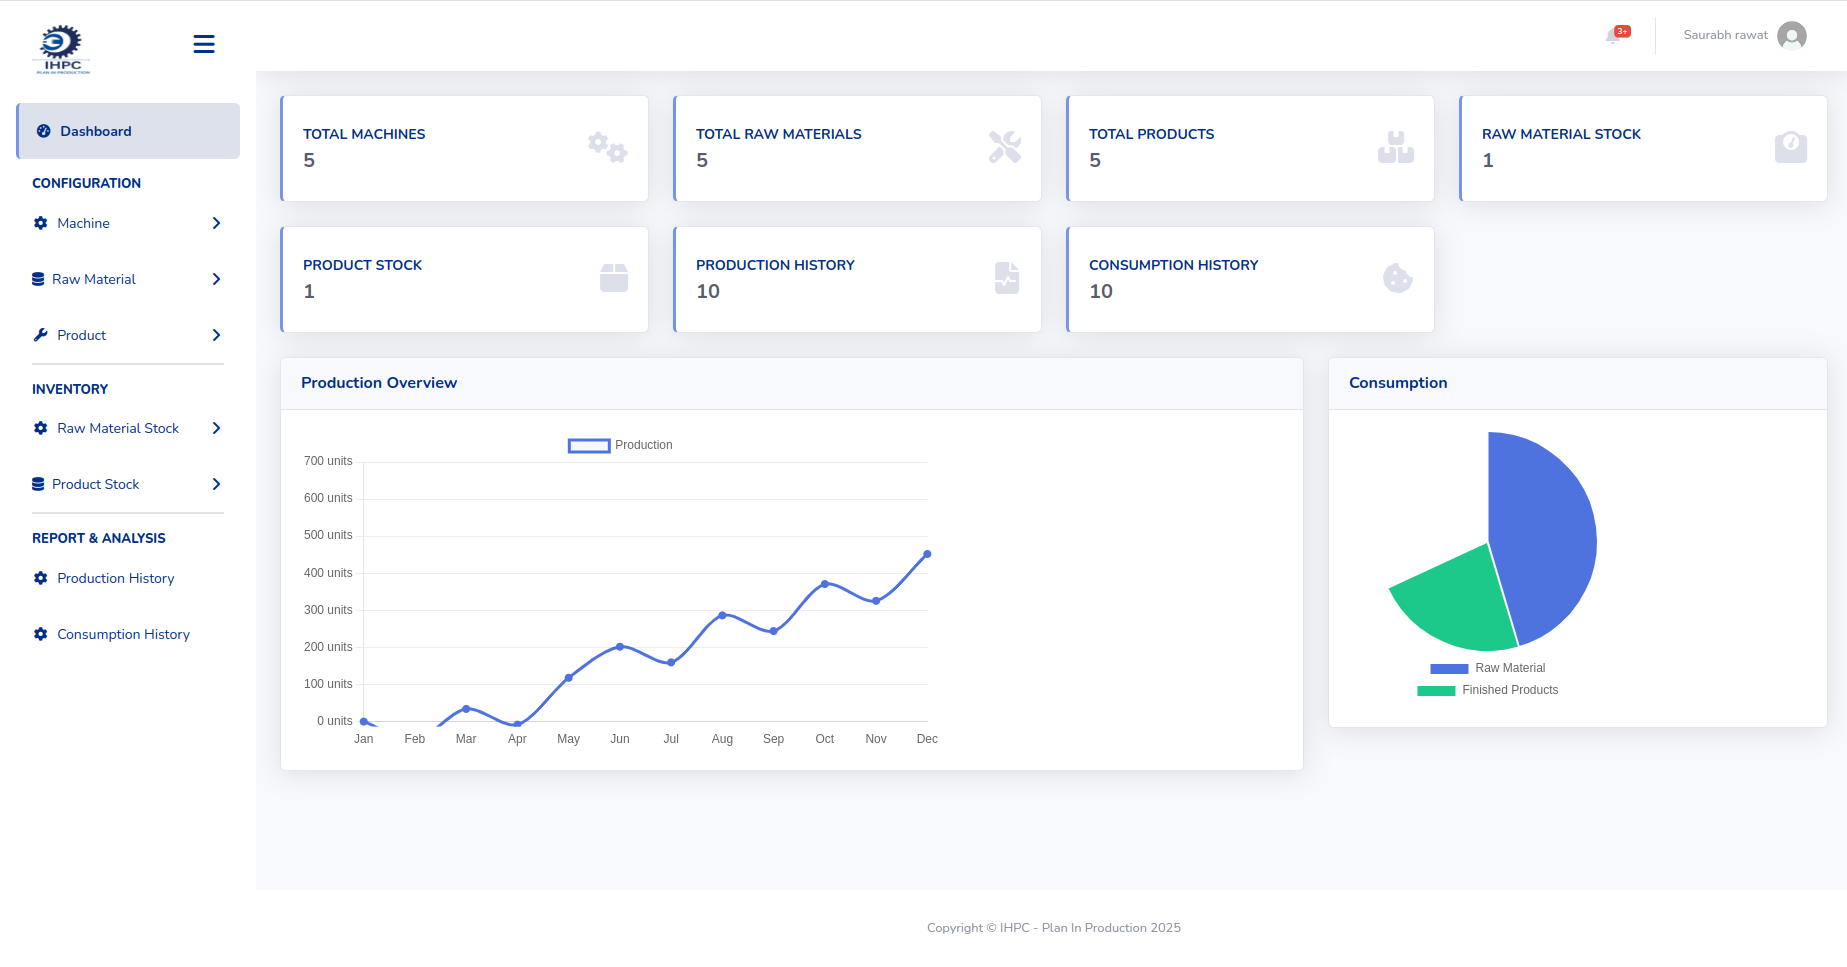Open Consumption History in sidebar

(x=123, y=635)
